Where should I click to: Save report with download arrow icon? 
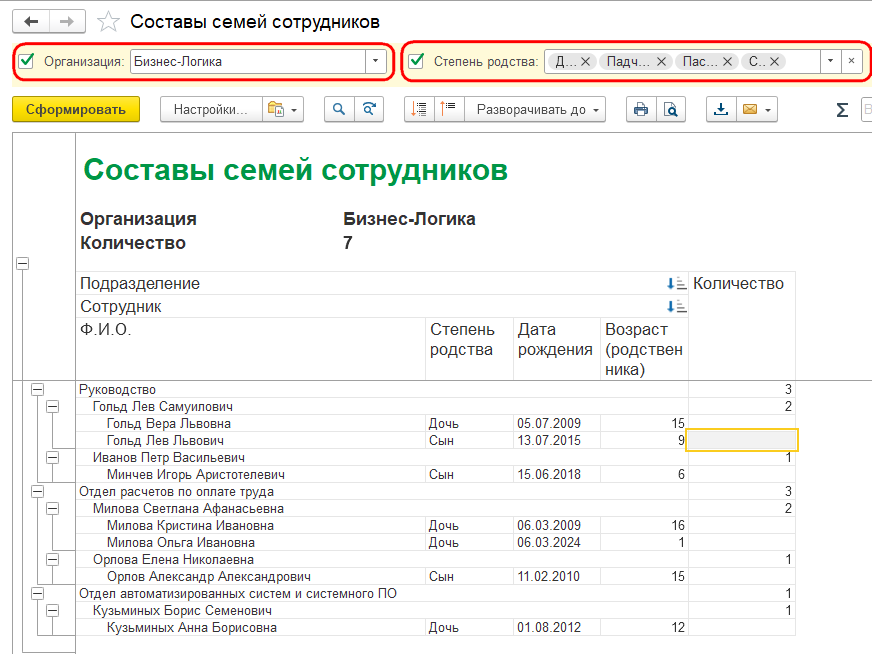click(721, 109)
